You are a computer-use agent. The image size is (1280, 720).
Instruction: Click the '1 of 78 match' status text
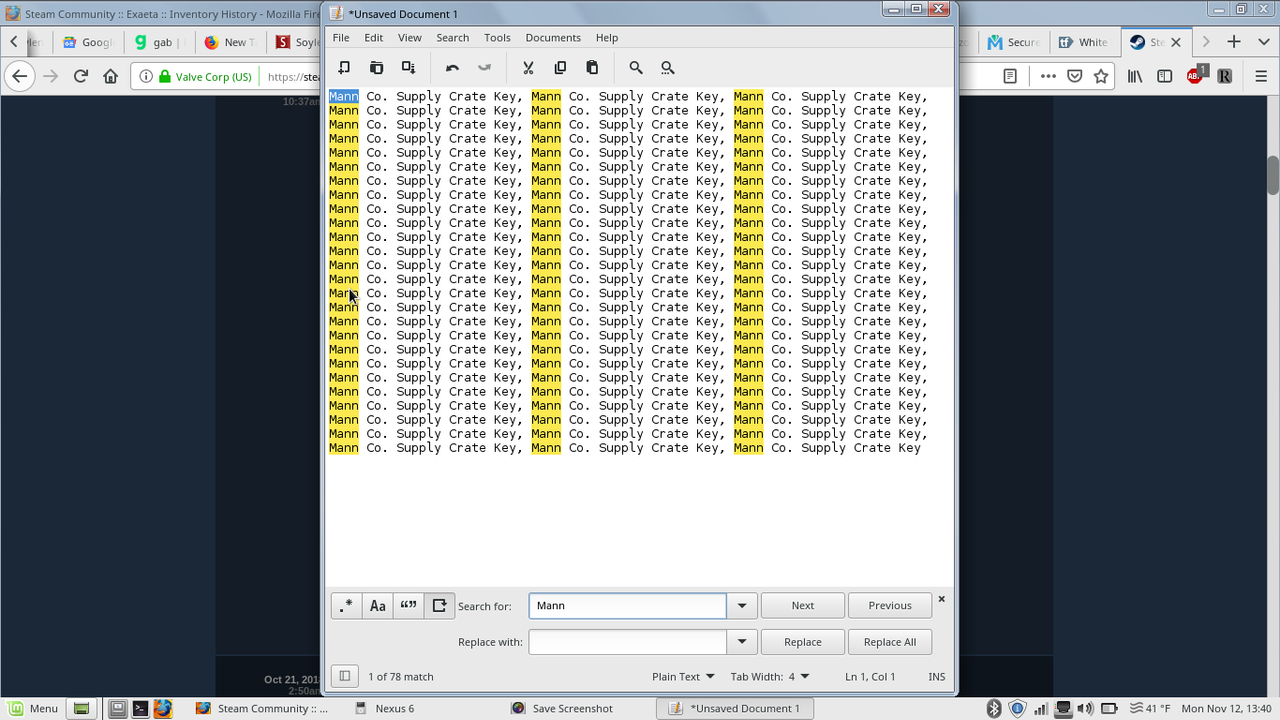click(x=401, y=677)
